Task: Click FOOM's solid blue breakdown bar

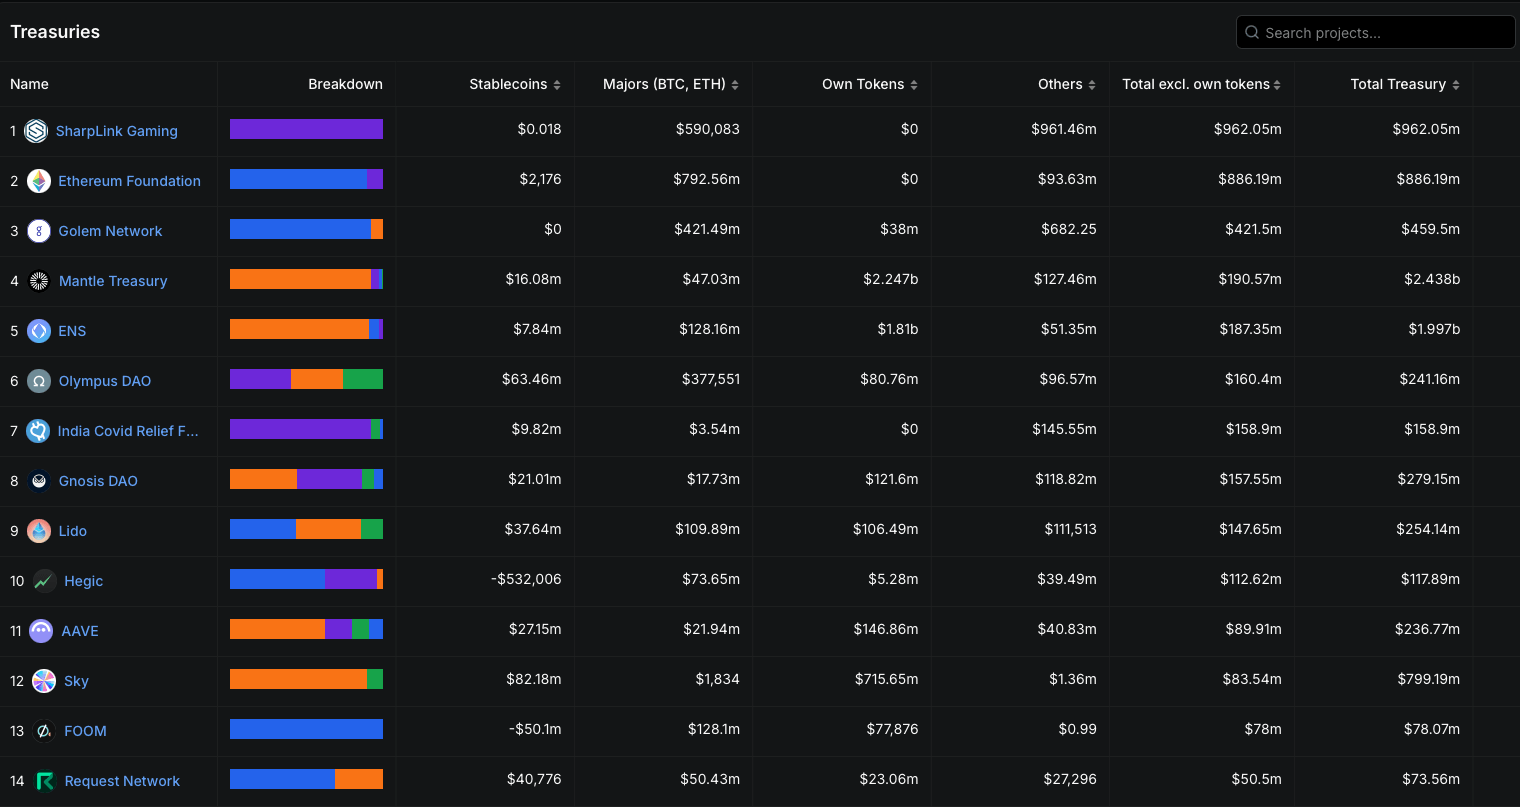Action: point(306,729)
